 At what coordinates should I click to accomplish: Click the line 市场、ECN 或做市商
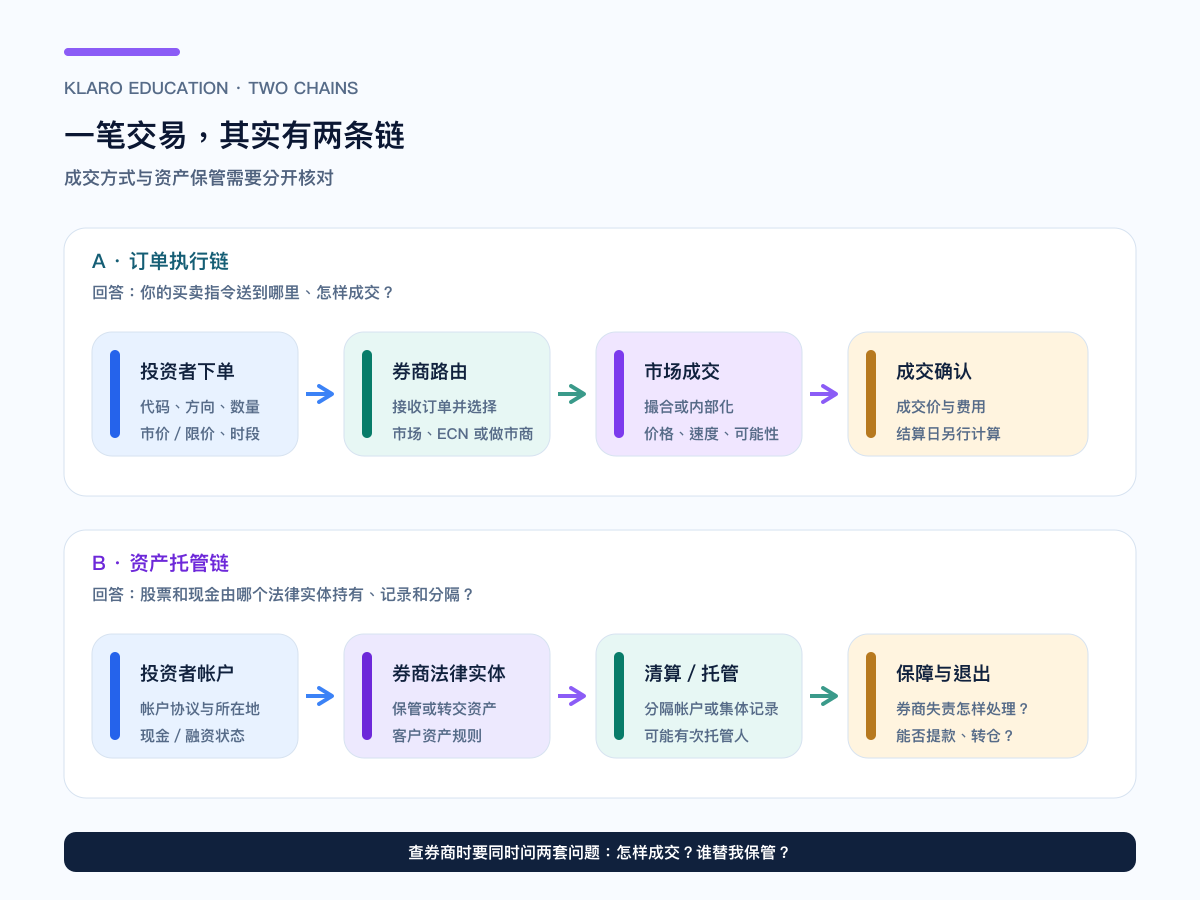[x=462, y=434]
